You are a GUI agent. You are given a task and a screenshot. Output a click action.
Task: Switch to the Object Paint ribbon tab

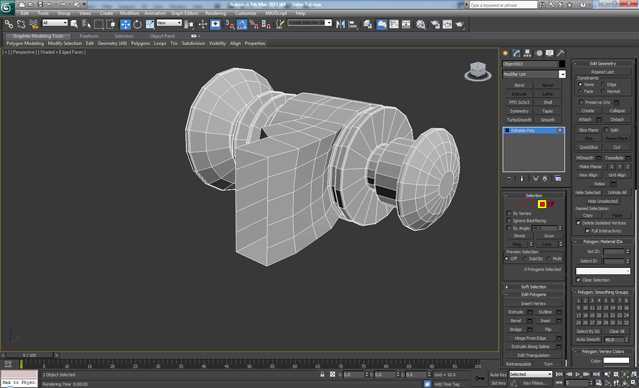[x=162, y=36]
